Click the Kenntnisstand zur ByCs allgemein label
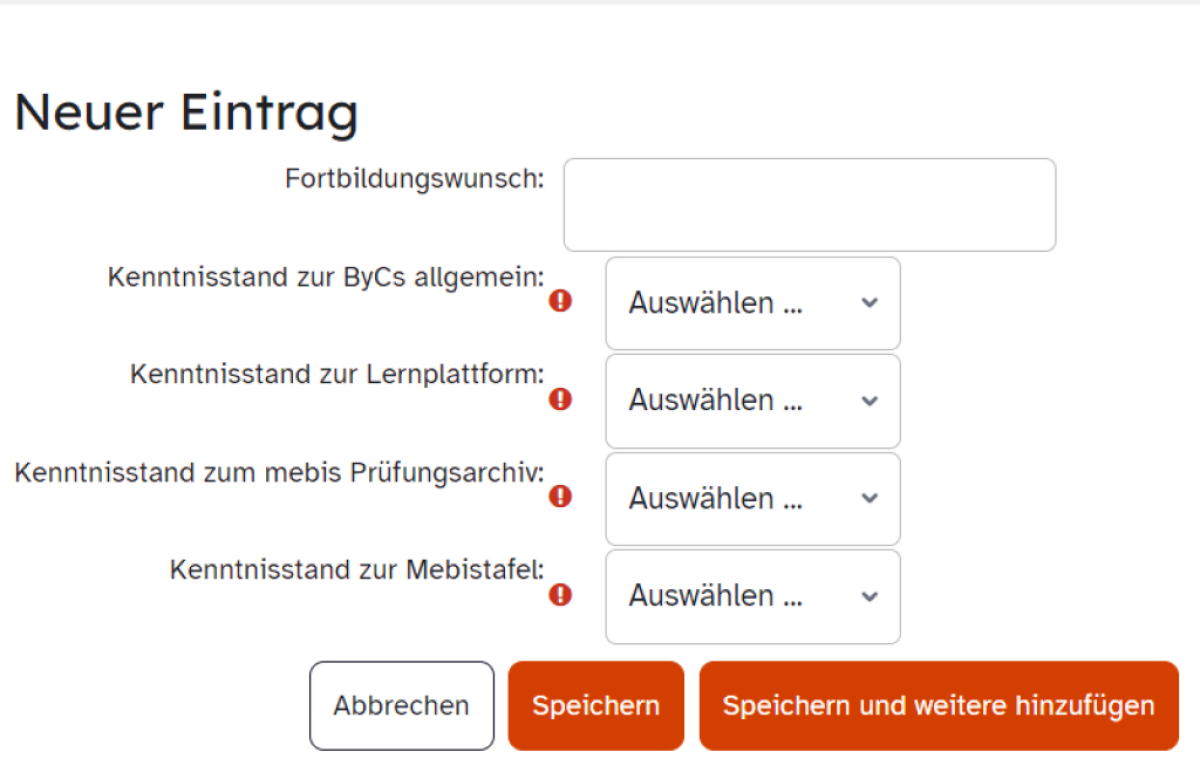This screenshot has width=1200, height=779. (x=326, y=277)
